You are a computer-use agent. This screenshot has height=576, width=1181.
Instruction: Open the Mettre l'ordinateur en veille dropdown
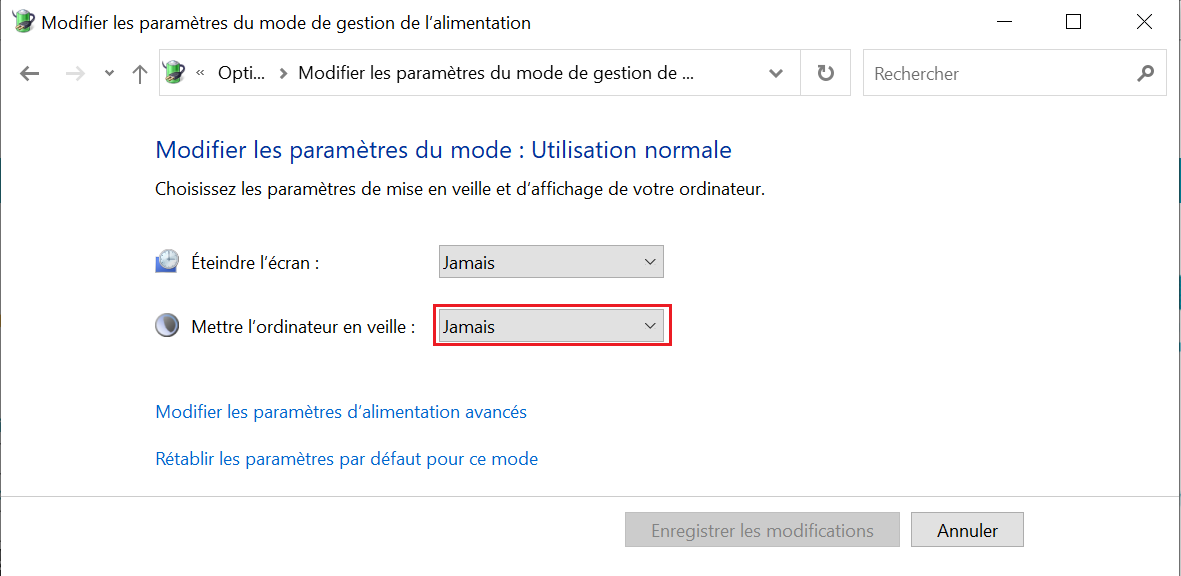(x=551, y=326)
